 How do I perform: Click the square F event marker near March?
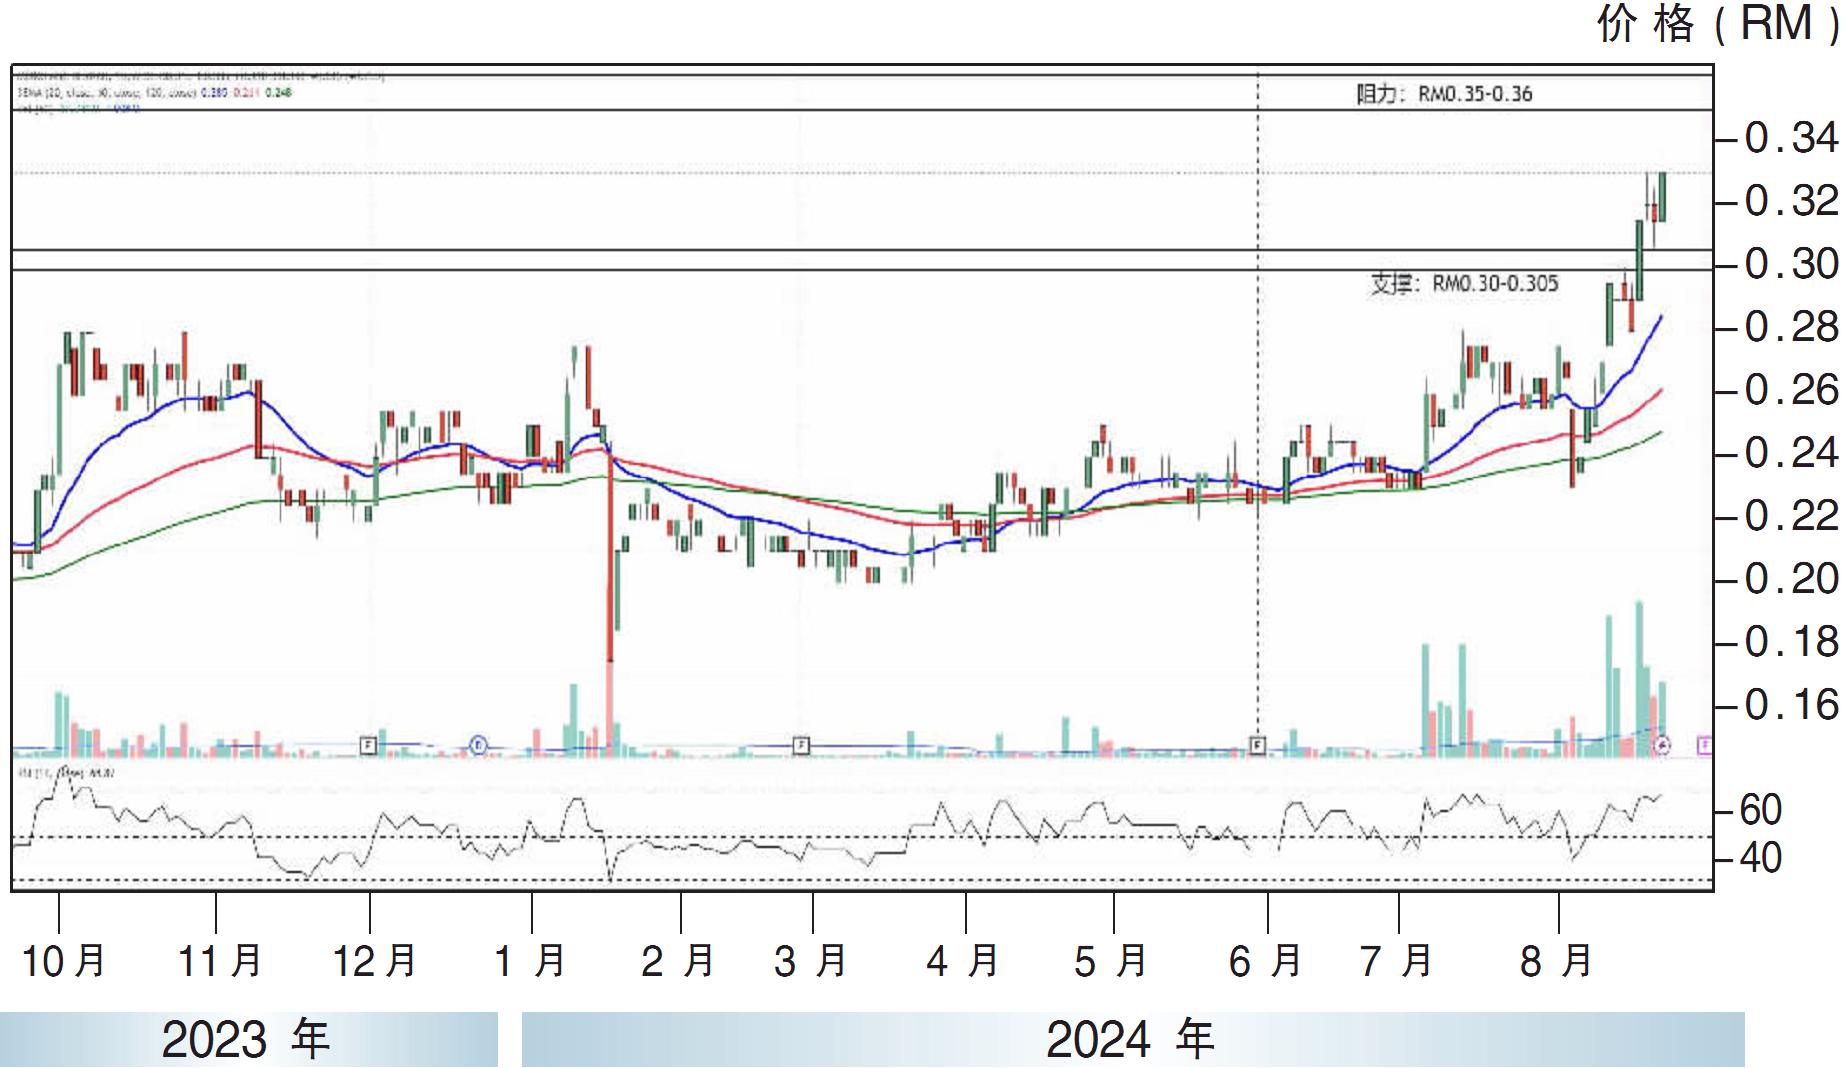(x=800, y=745)
